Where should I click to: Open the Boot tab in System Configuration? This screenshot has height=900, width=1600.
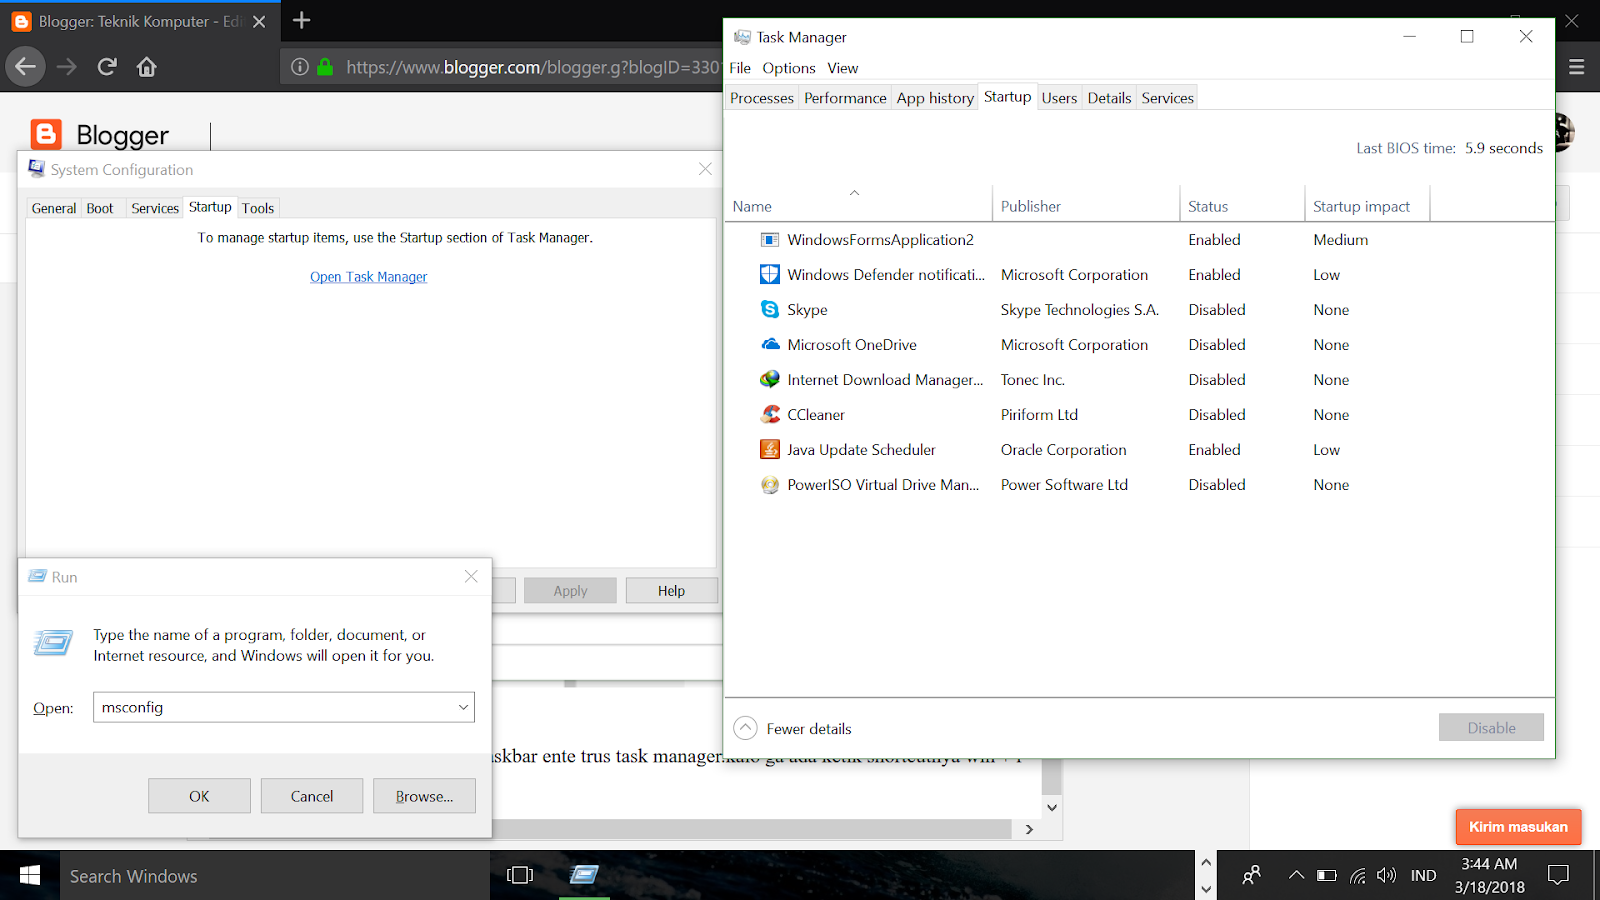(x=100, y=207)
